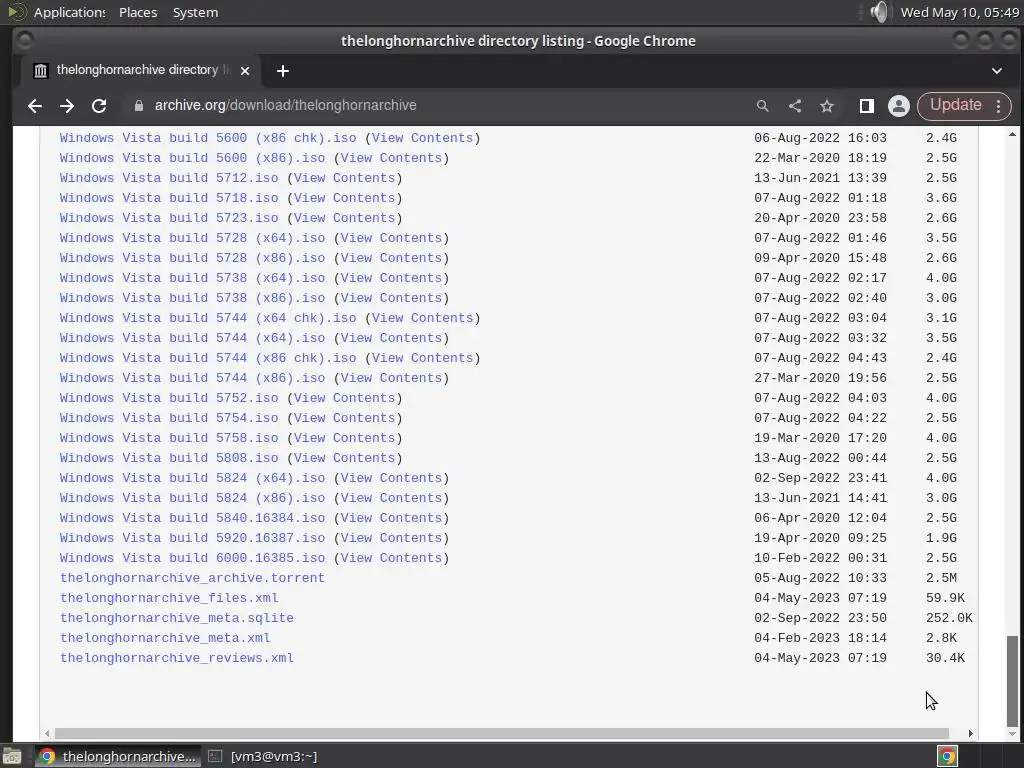View Contents of build 5723.iso
The image size is (1024, 768).
coord(344,218)
